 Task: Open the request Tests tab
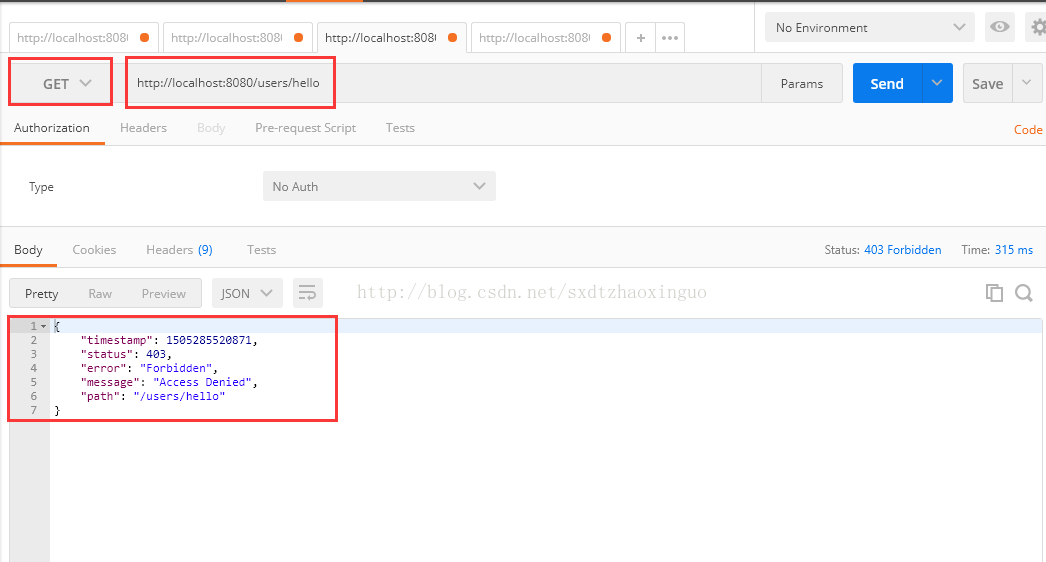point(400,127)
